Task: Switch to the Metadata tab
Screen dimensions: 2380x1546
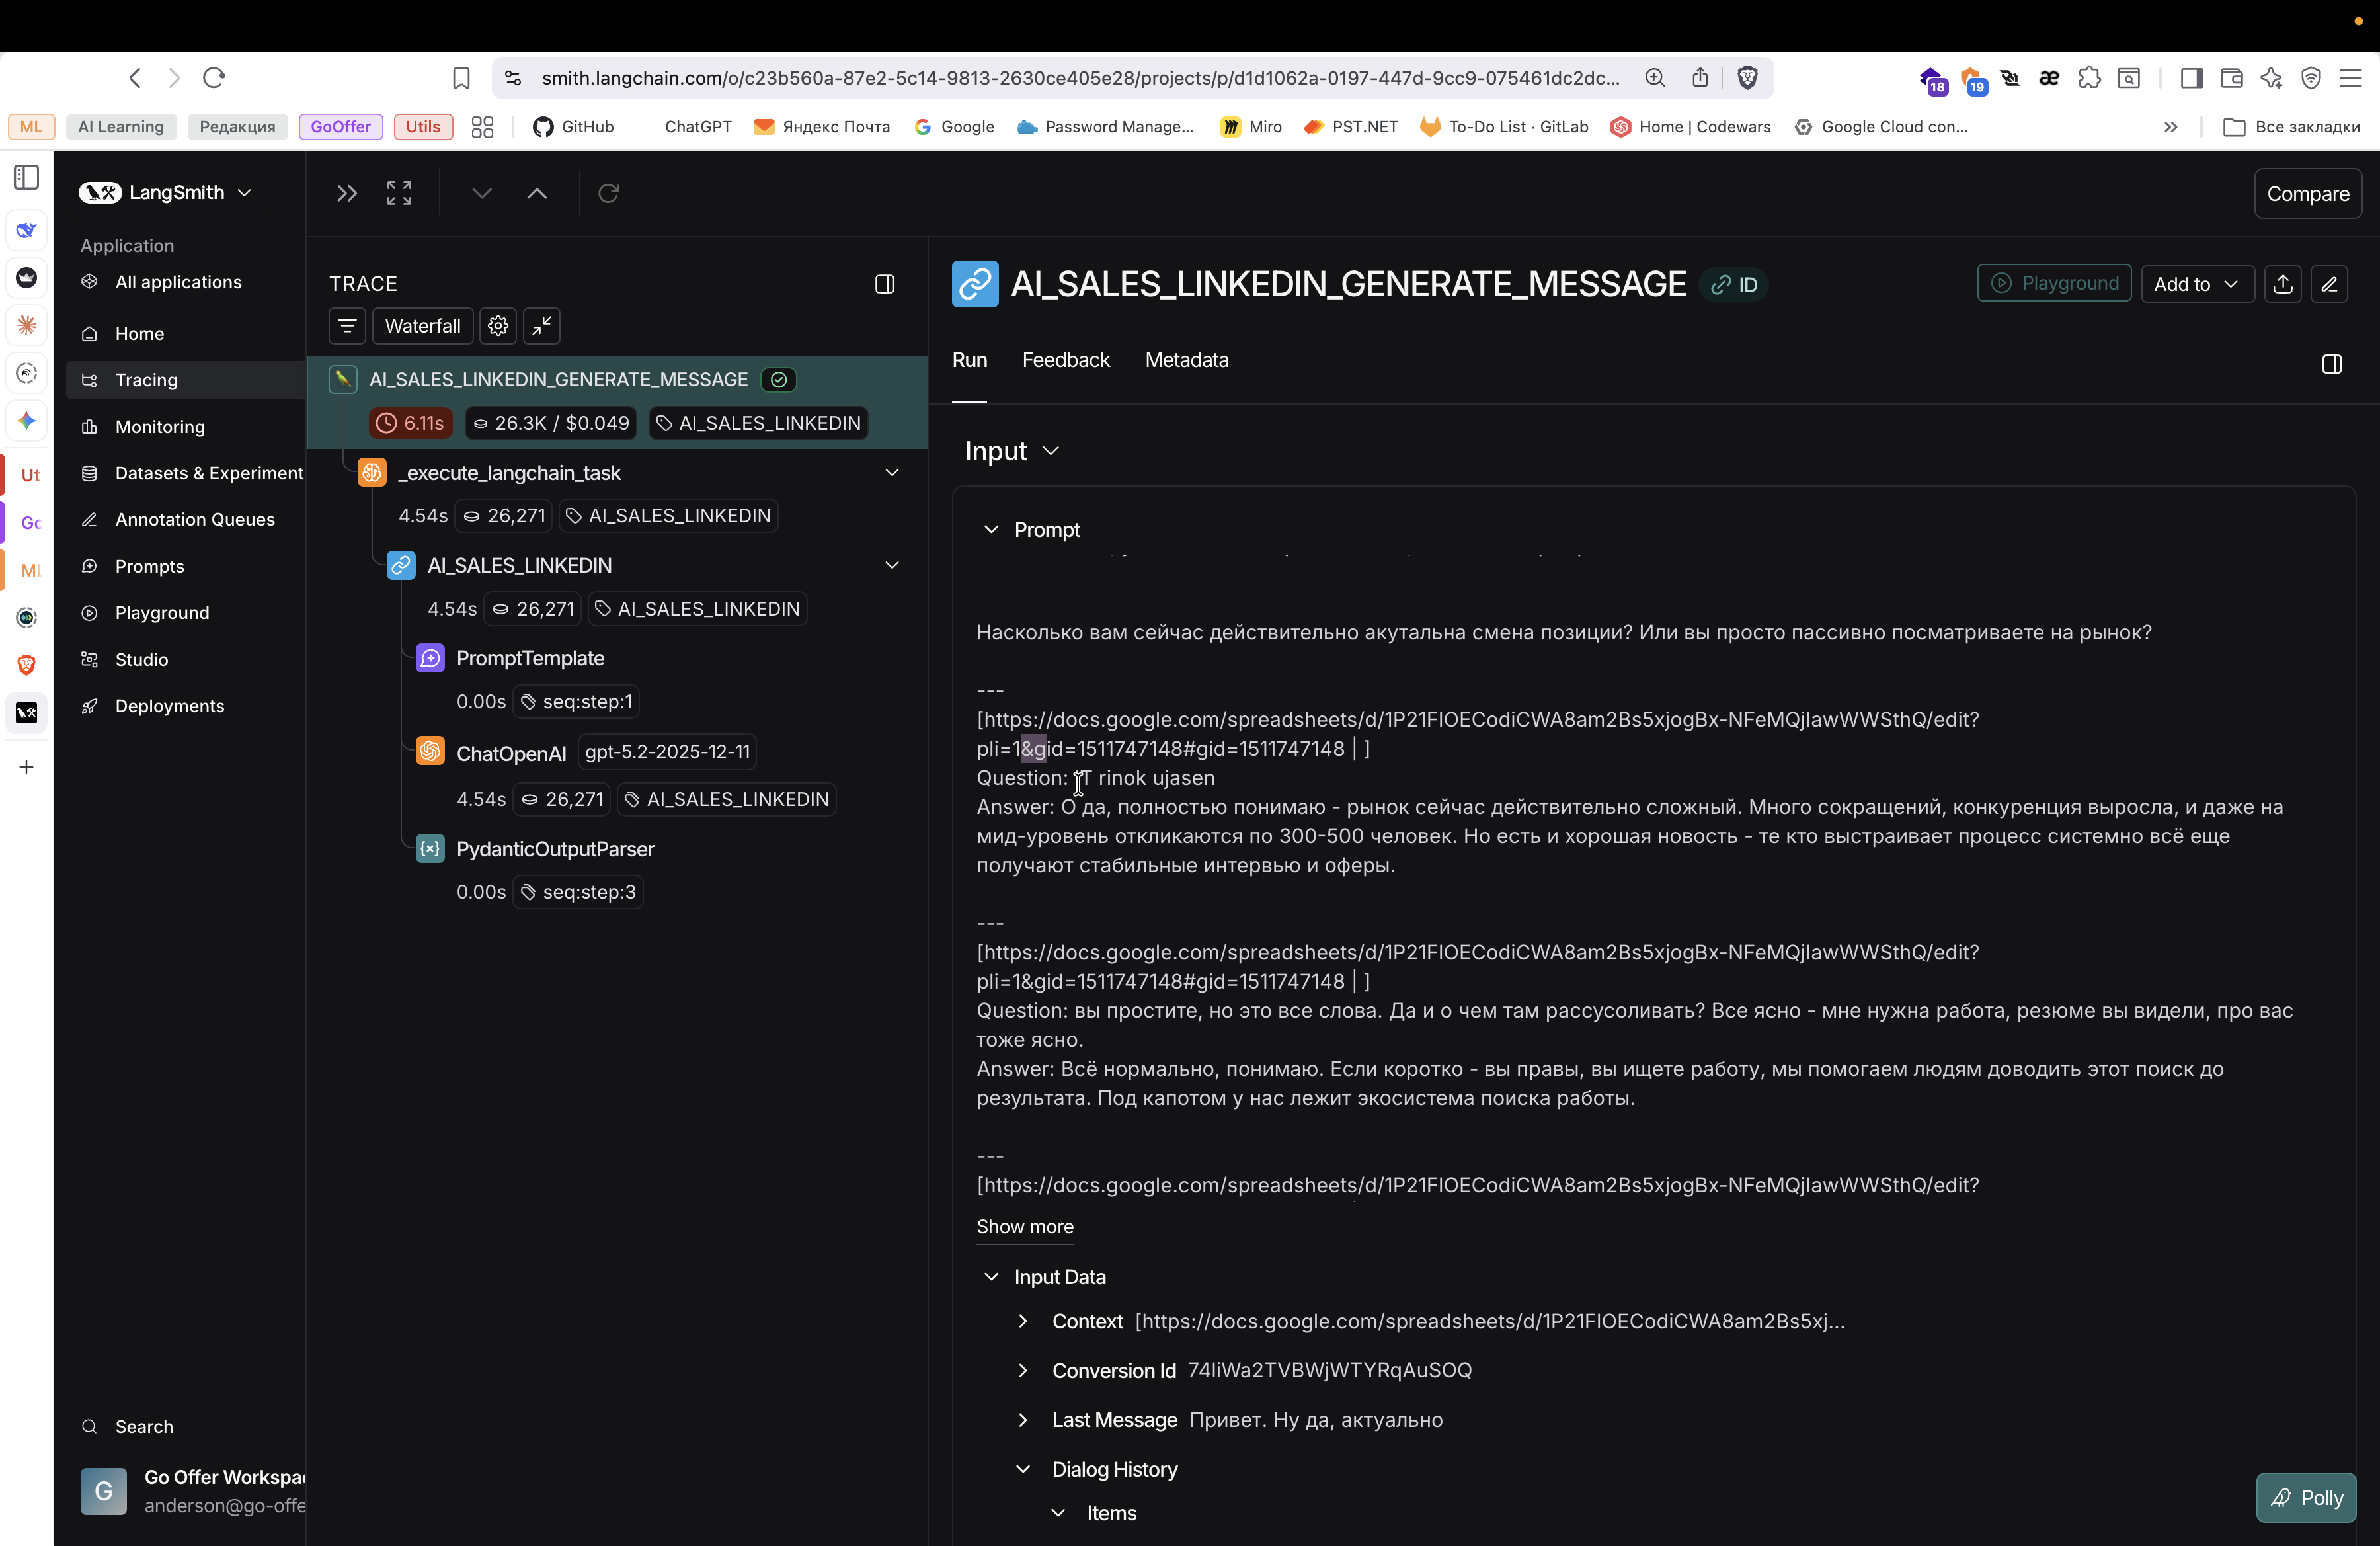Action: point(1186,360)
